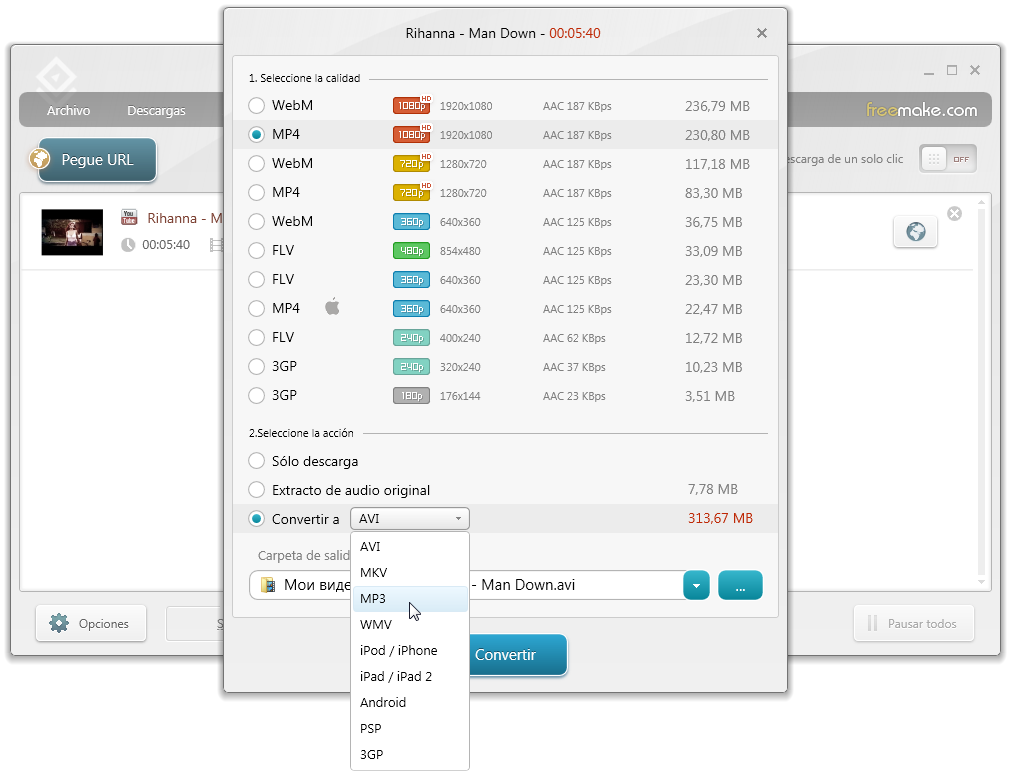Select 3GP in the format dropdown list
The width and height of the screenshot is (1012, 780).
(410, 754)
